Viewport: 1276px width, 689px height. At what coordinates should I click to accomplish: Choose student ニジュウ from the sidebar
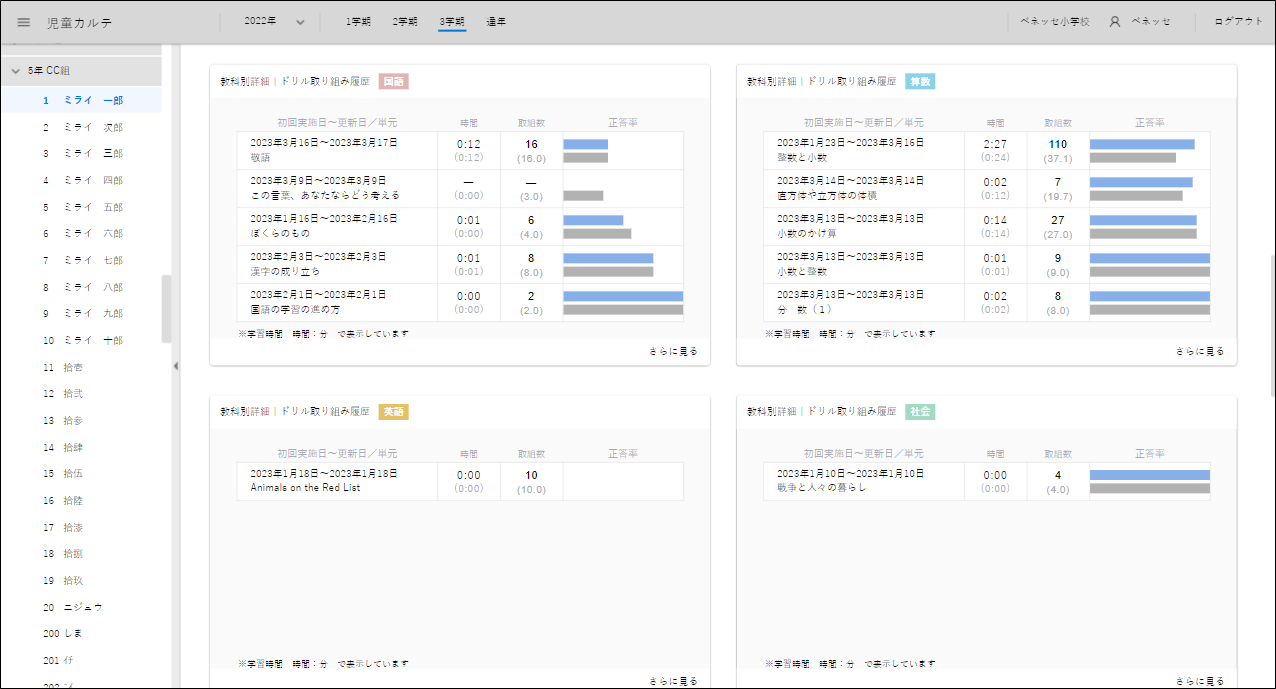82,607
